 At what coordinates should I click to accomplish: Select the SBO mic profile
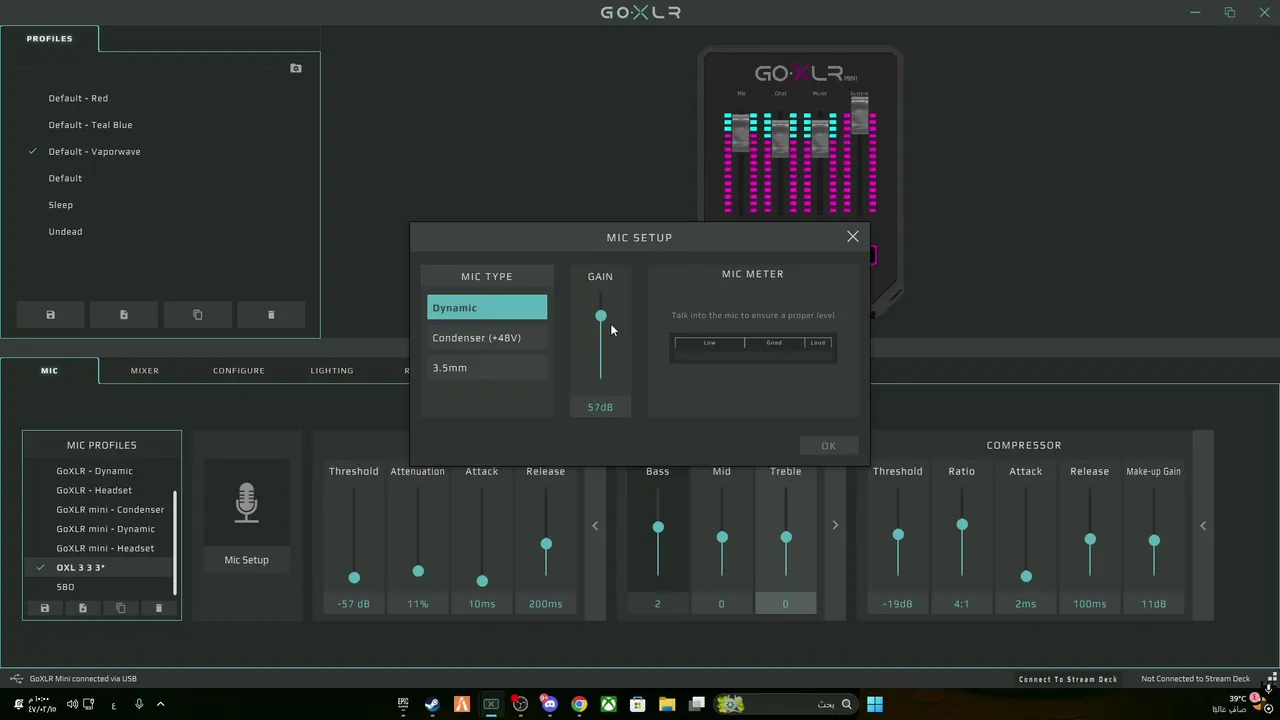click(65, 587)
